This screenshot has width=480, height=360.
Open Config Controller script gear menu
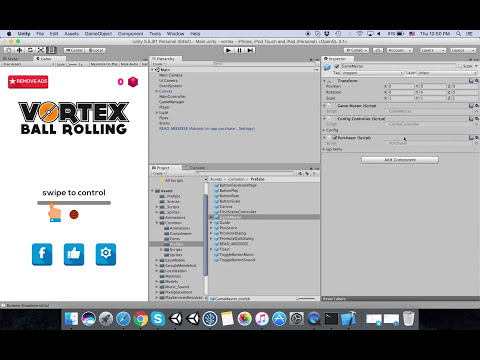click(477, 119)
